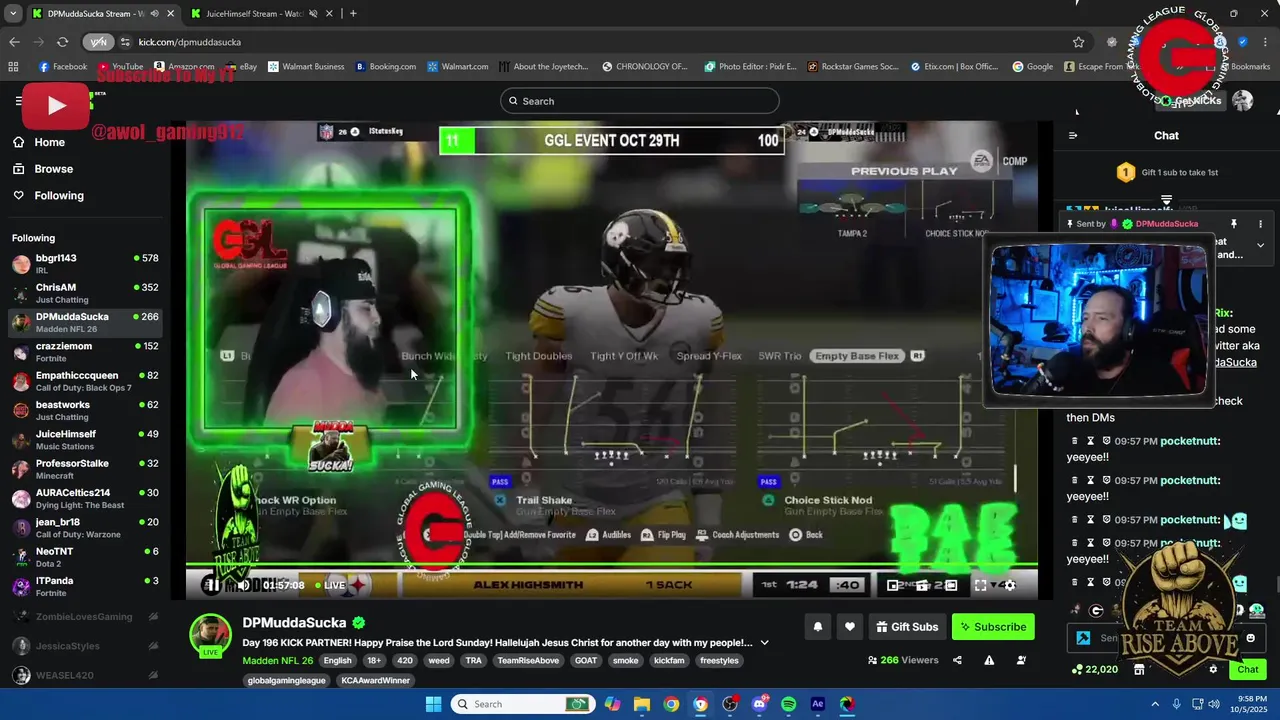
Task: Open a new browser tab
Action: [x=353, y=14]
